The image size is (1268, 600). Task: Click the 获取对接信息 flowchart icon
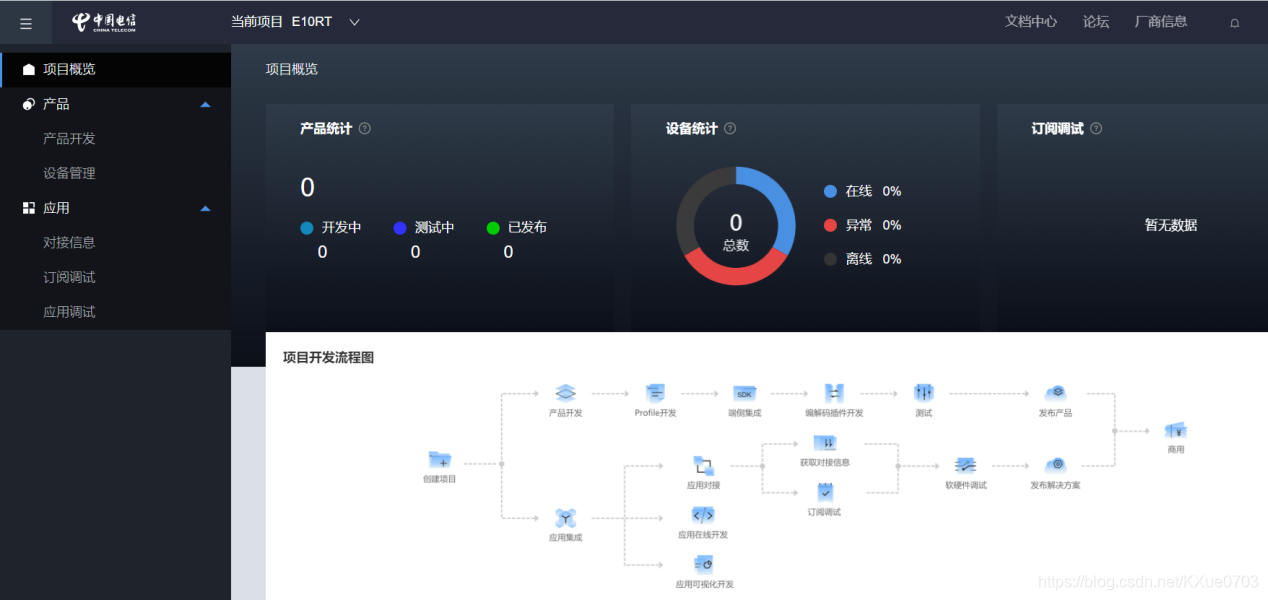point(825,443)
